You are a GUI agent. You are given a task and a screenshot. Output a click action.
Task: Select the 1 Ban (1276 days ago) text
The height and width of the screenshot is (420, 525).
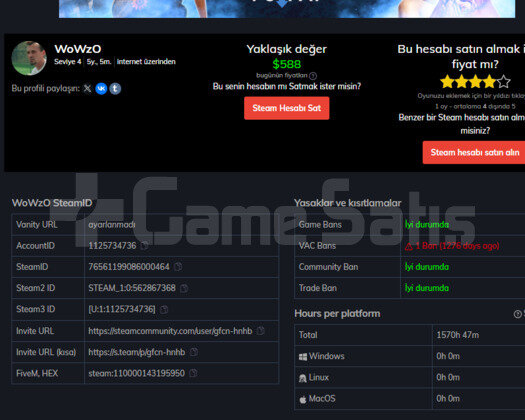click(457, 246)
